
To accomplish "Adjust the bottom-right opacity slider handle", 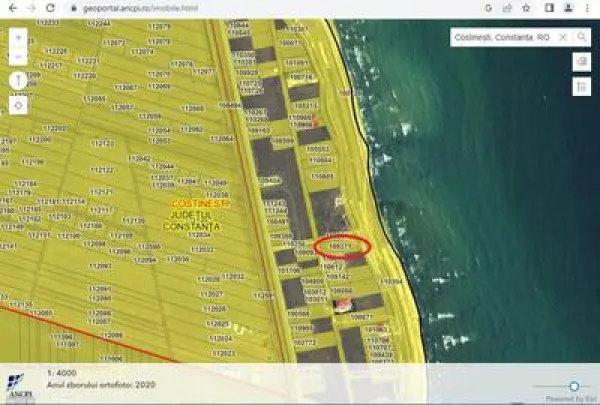I will [574, 386].
